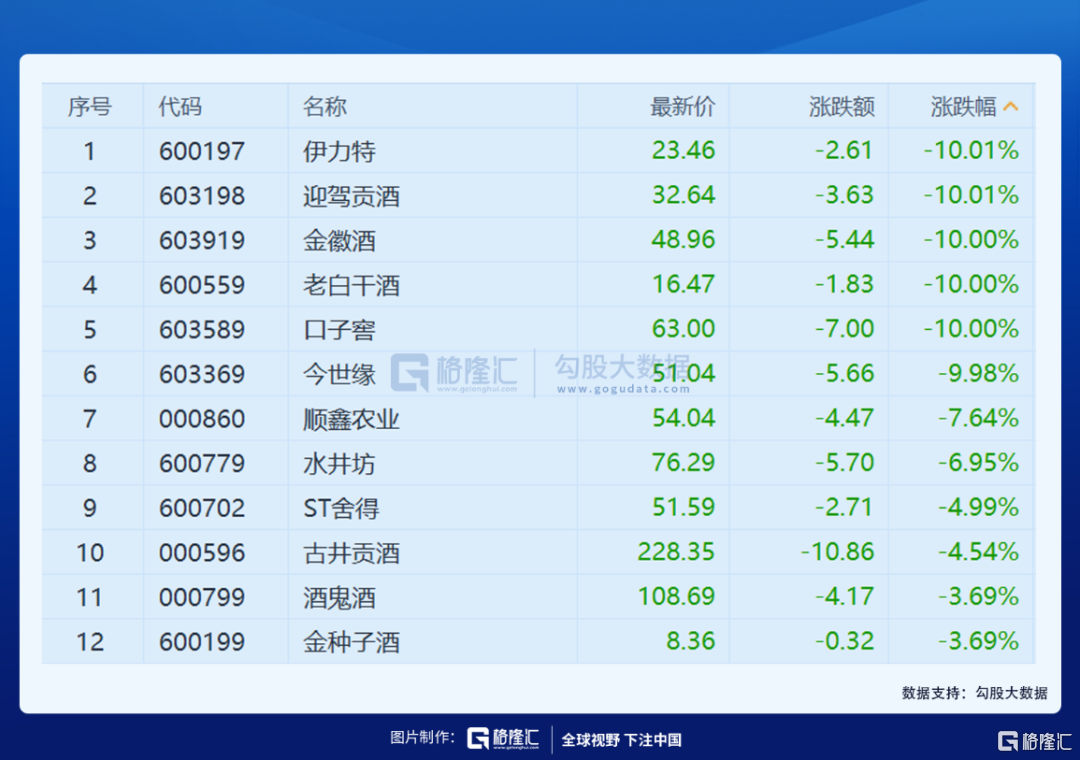Click the 图片制作 label in the footer
1080x760 pixels.
422,738
